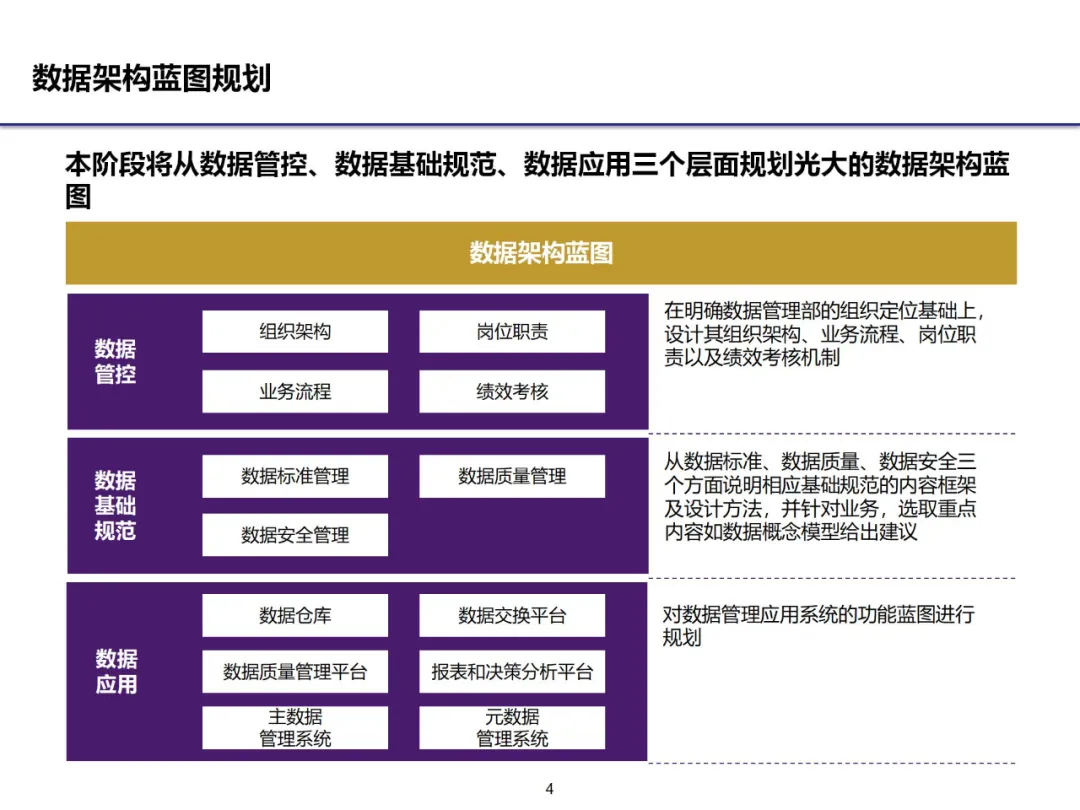The width and height of the screenshot is (1080, 810).
Task: Click the 报表和决策分析平台 box
Action: click(512, 672)
